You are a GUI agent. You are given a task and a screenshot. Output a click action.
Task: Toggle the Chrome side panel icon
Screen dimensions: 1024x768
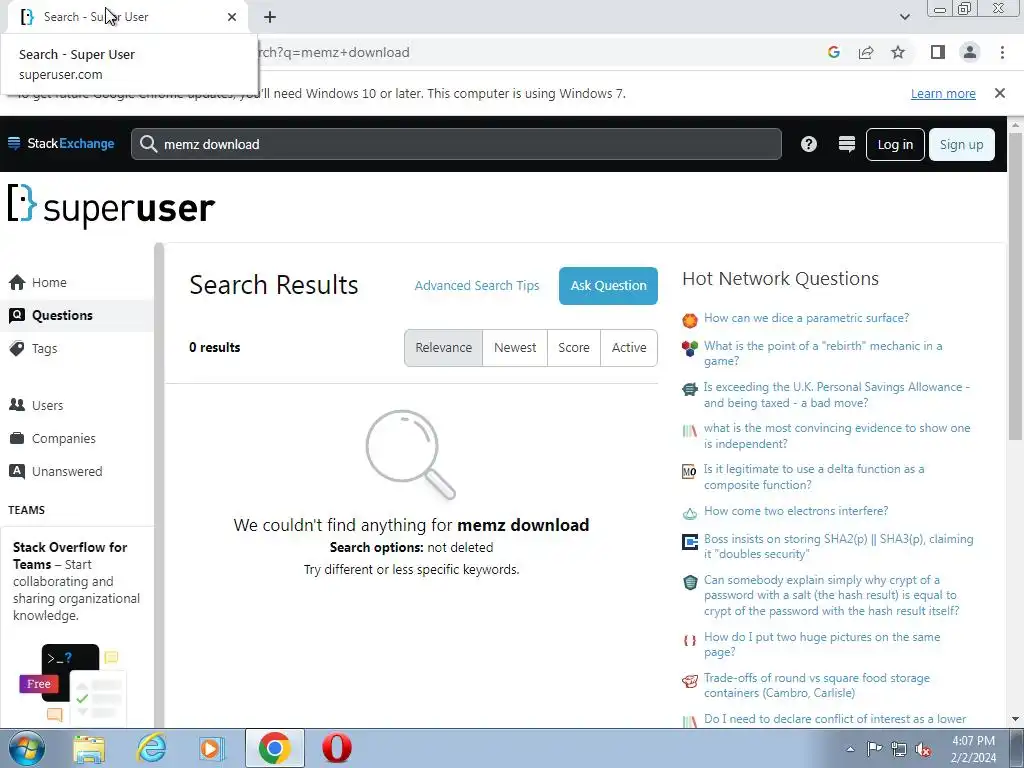click(938, 52)
